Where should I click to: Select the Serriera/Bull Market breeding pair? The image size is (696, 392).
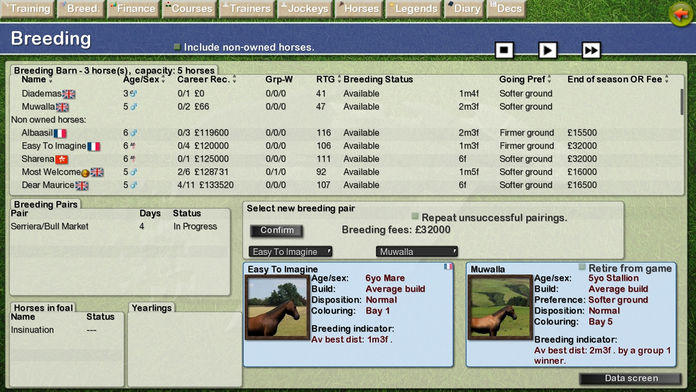(120, 226)
